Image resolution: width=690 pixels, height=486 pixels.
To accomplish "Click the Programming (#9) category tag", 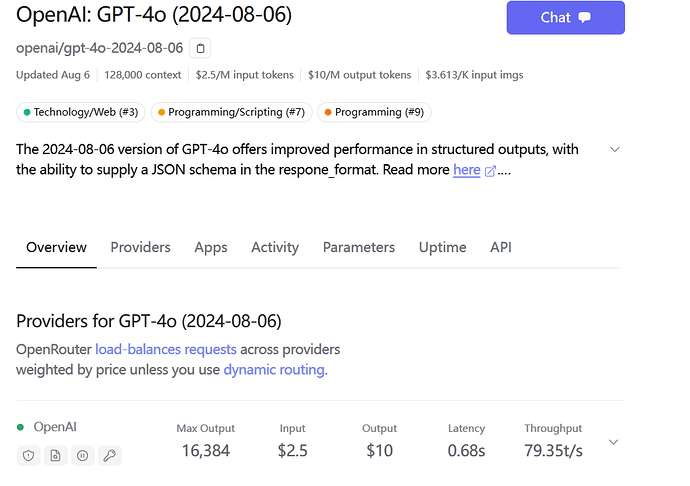I will 374,112.
